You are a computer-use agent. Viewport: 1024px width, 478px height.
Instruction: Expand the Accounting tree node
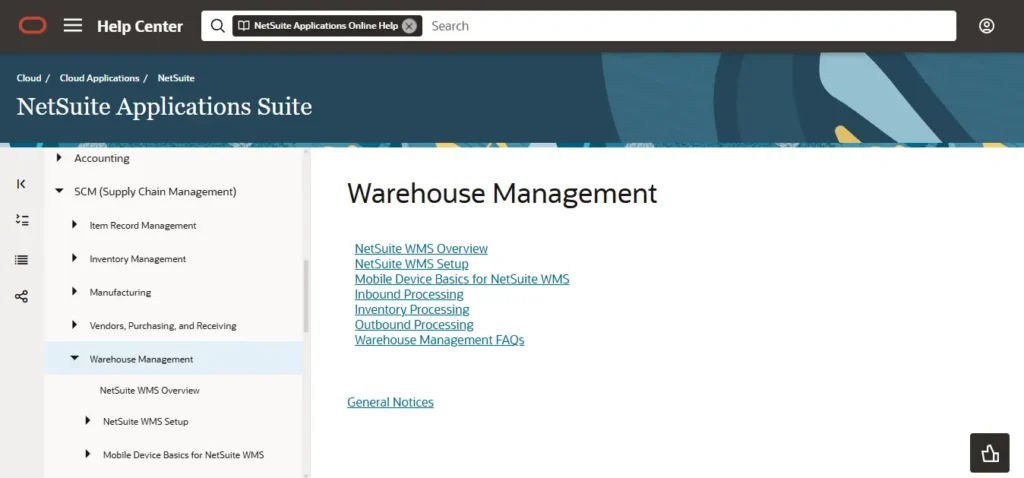[x=59, y=158]
